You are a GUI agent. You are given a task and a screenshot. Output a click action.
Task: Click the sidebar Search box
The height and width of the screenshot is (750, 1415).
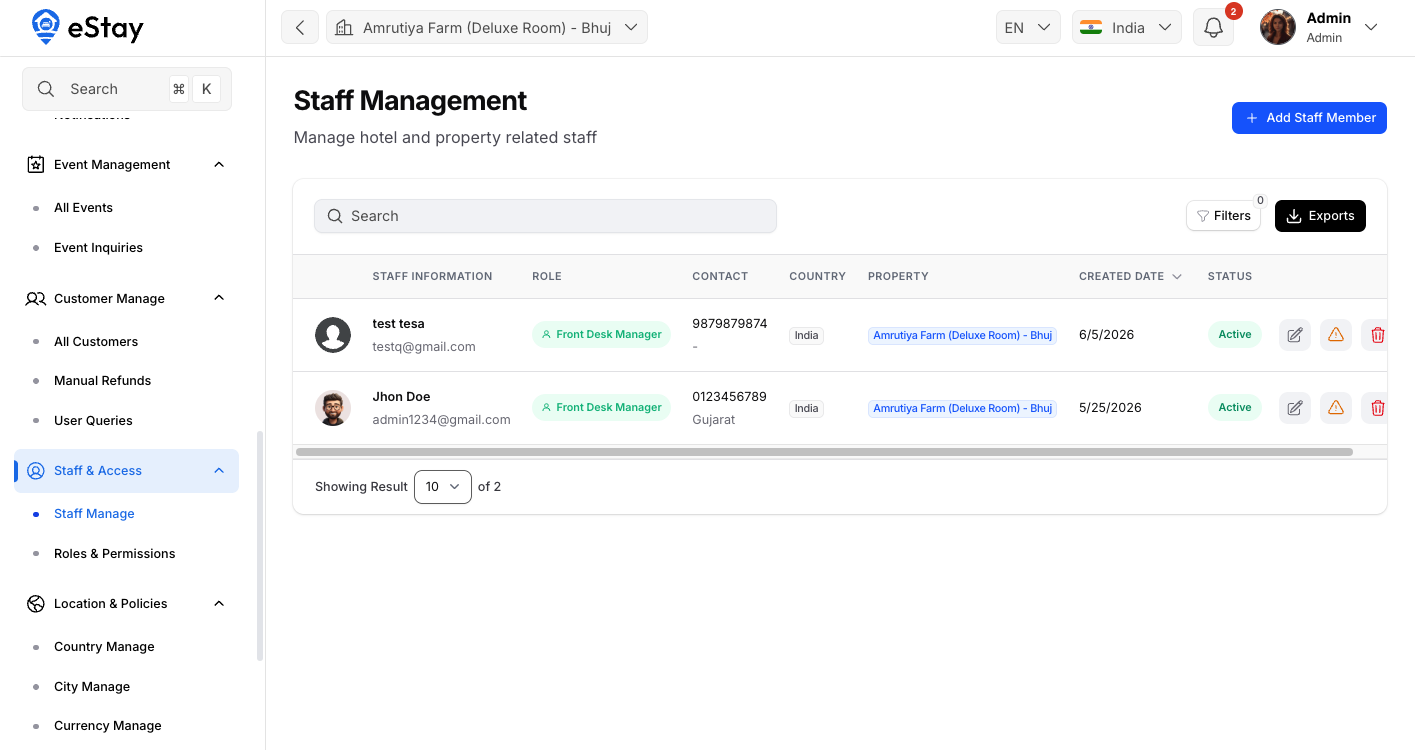coord(127,89)
